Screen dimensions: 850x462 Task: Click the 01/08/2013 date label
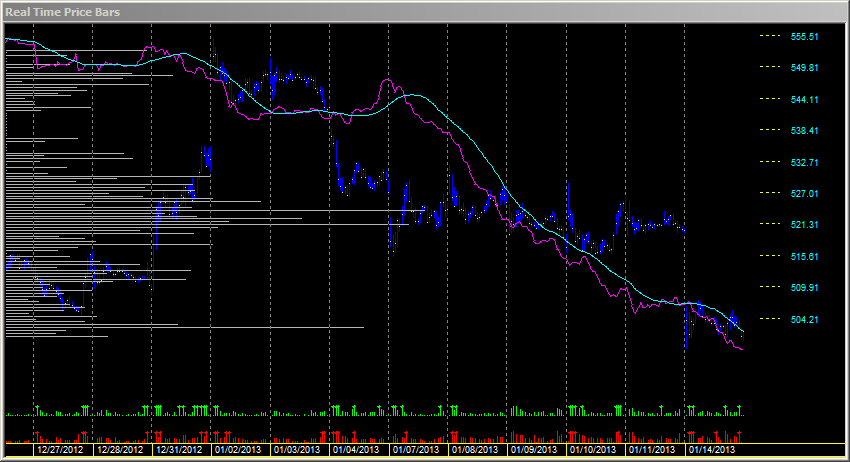click(475, 450)
